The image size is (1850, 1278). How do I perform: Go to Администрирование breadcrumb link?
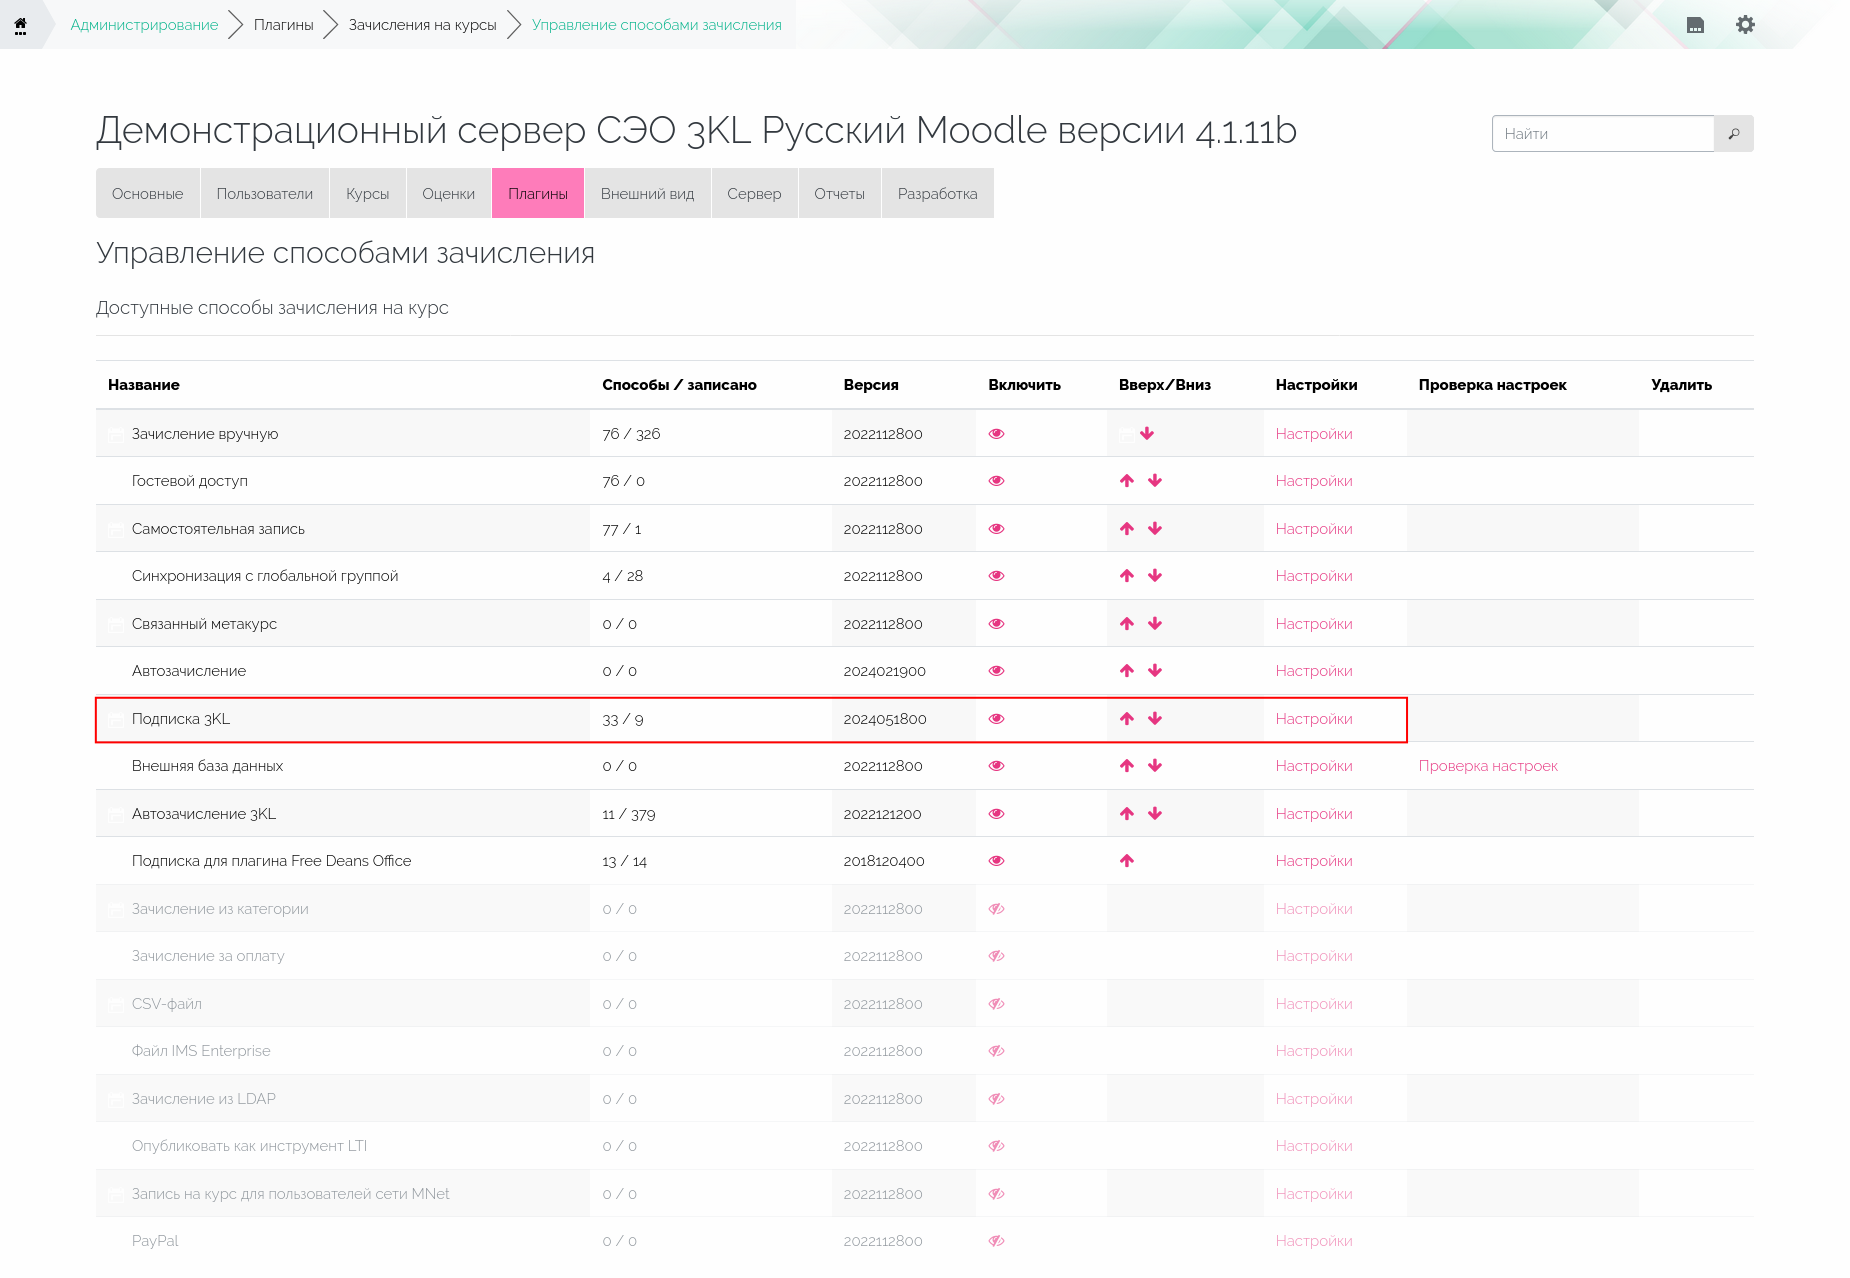click(x=144, y=25)
